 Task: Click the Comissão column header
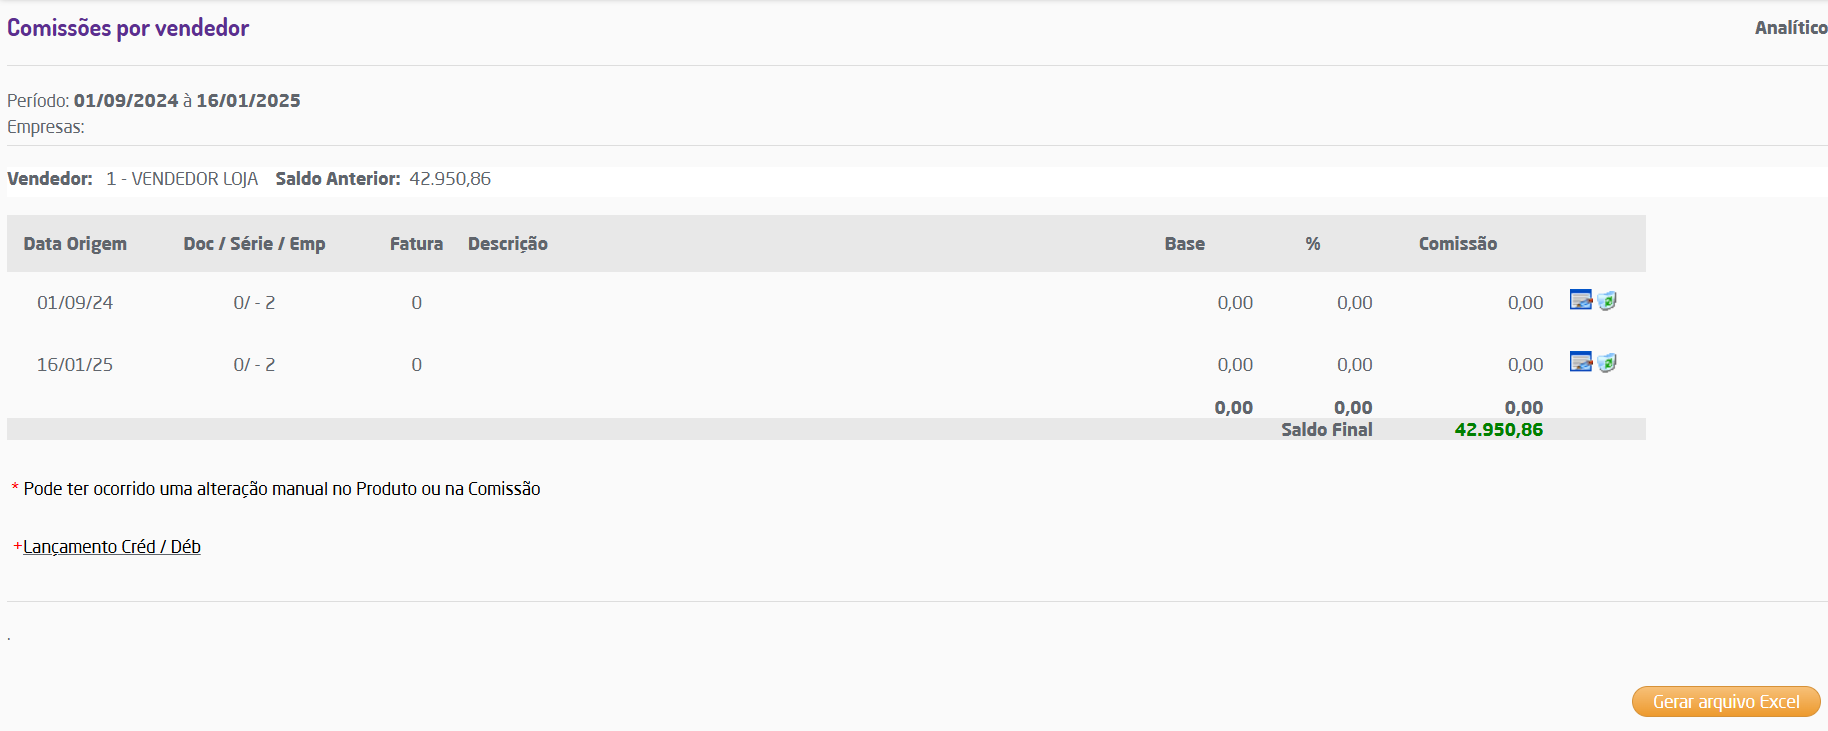(1457, 244)
